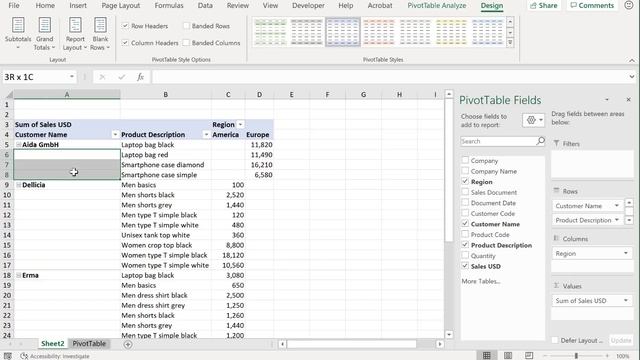Switch to the Formulas ribbon tab

pyautogui.click(x=169, y=5)
